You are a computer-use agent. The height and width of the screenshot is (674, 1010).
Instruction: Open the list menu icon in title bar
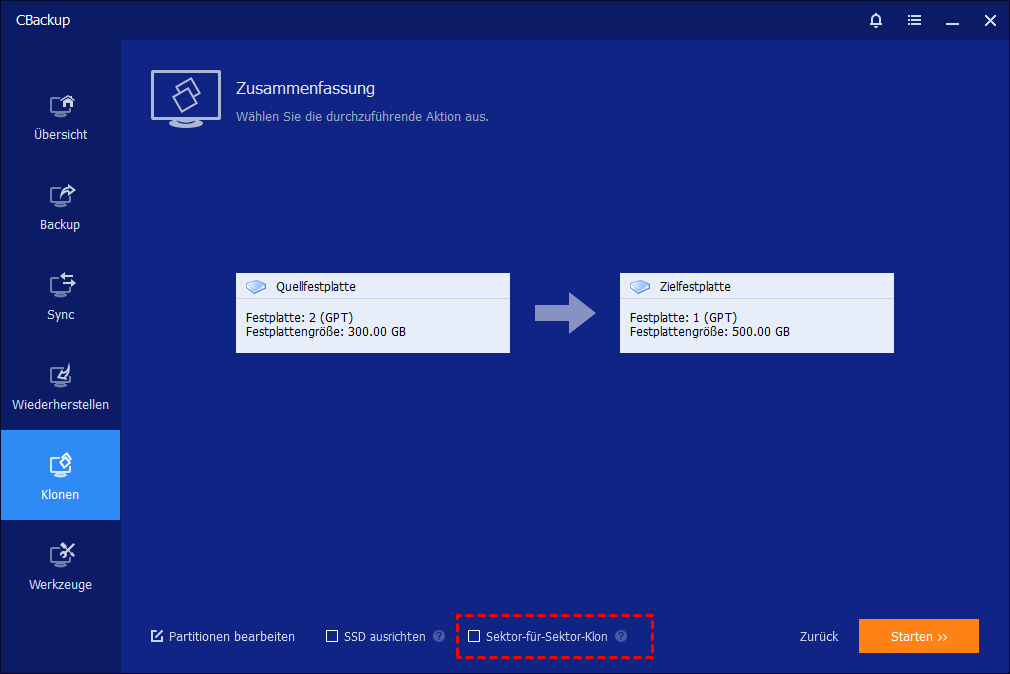click(914, 20)
